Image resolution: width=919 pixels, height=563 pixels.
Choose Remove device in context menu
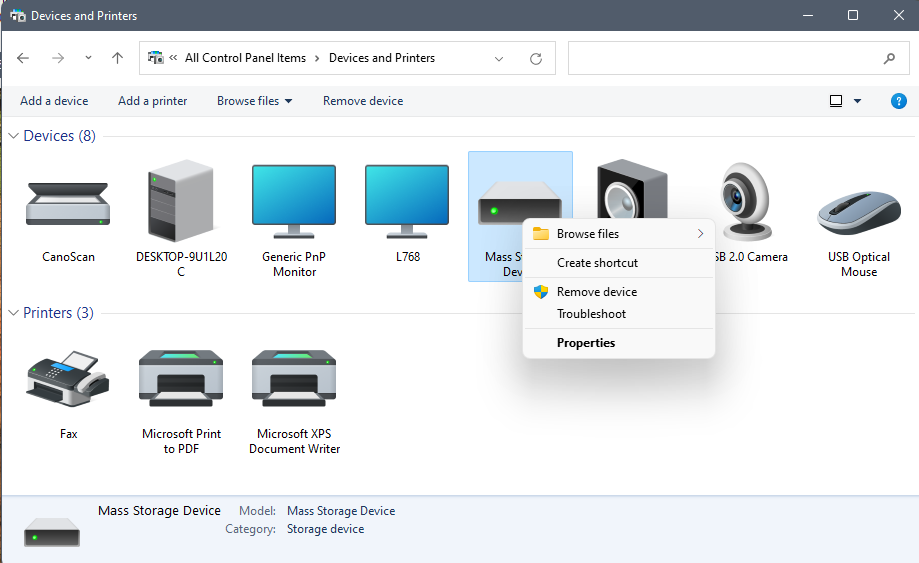coord(618,292)
